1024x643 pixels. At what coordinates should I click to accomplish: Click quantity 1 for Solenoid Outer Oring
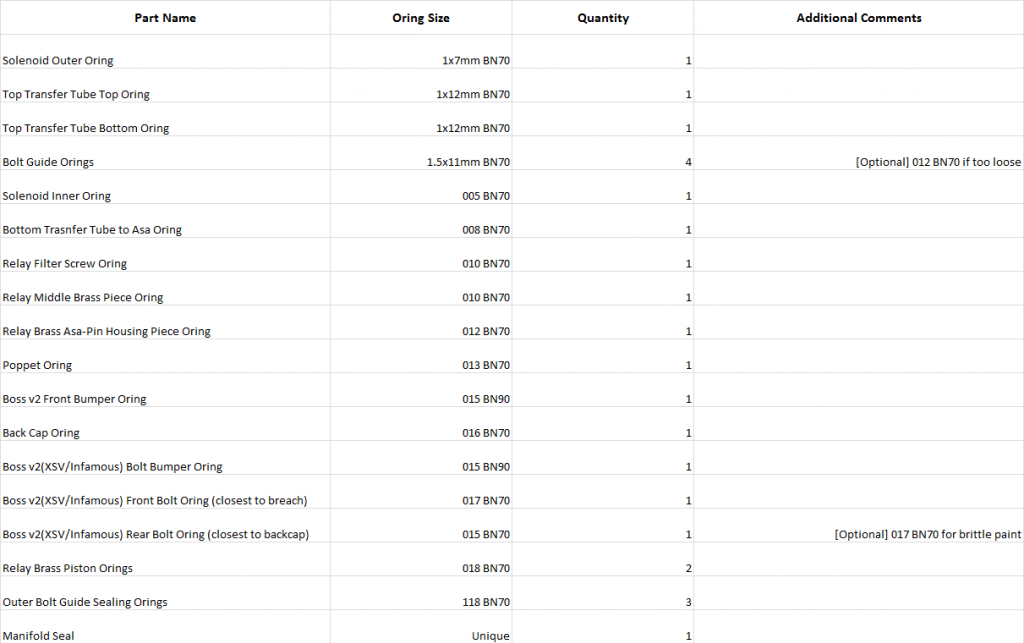click(x=603, y=52)
